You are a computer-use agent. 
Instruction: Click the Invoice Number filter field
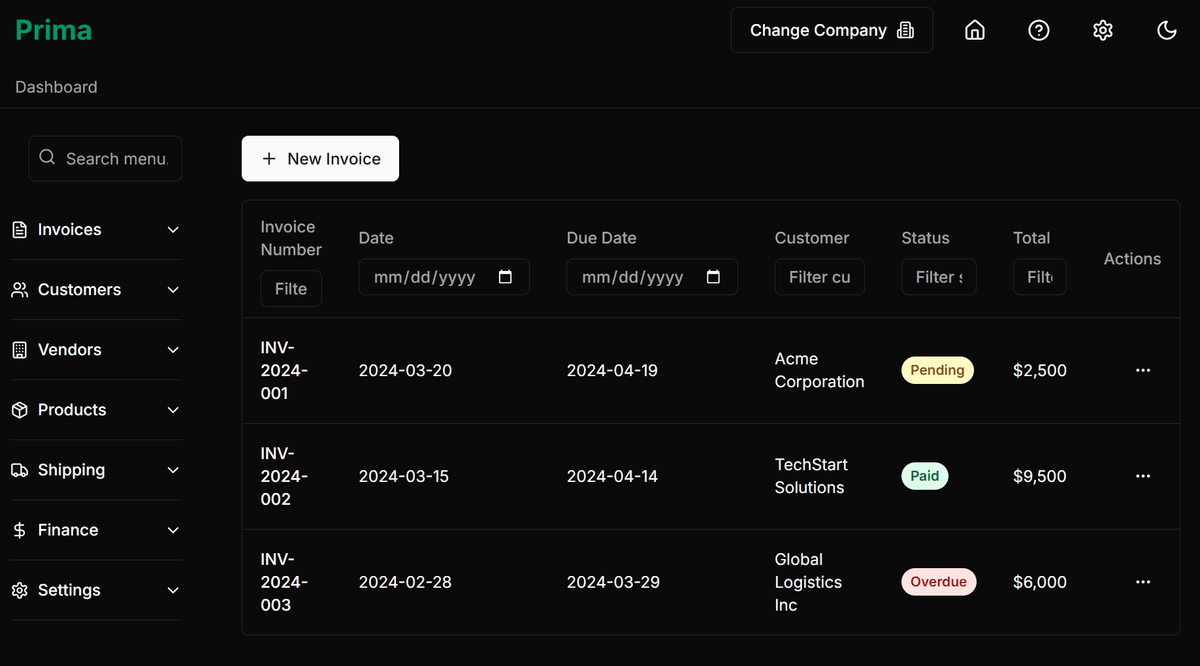tap(291, 288)
